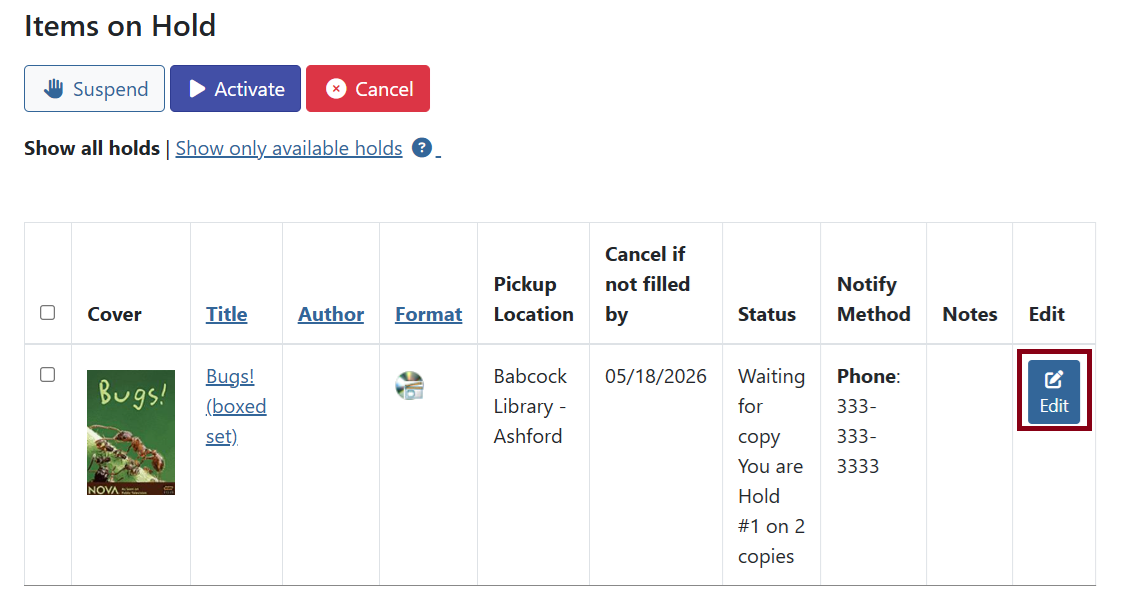Click the Waiting for copy status text
The width and height of the screenshot is (1122, 603).
point(771,406)
